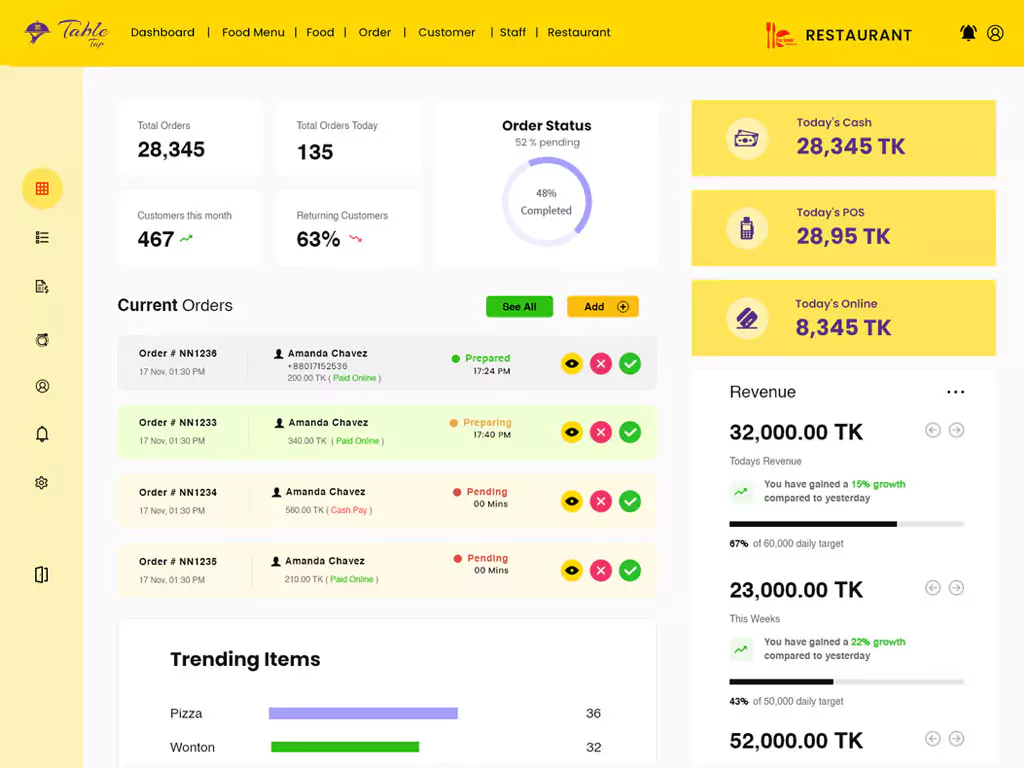The height and width of the screenshot is (768, 1024).
Task: Open the settings gear in the sidebar
Action: pos(42,483)
